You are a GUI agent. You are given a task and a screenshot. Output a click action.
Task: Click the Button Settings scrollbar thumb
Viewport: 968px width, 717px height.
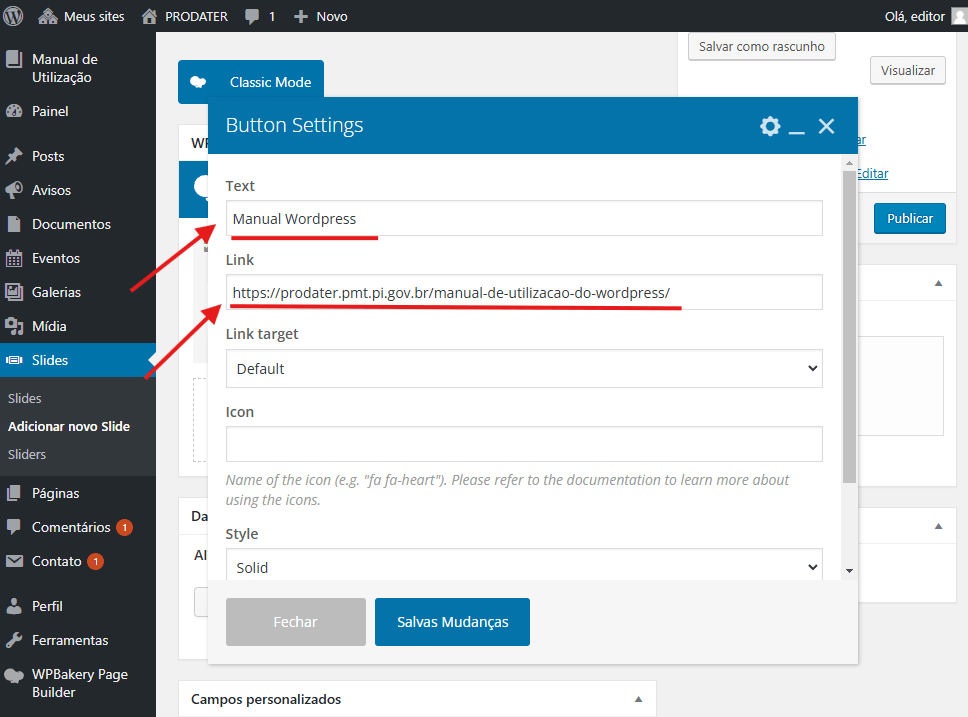849,326
